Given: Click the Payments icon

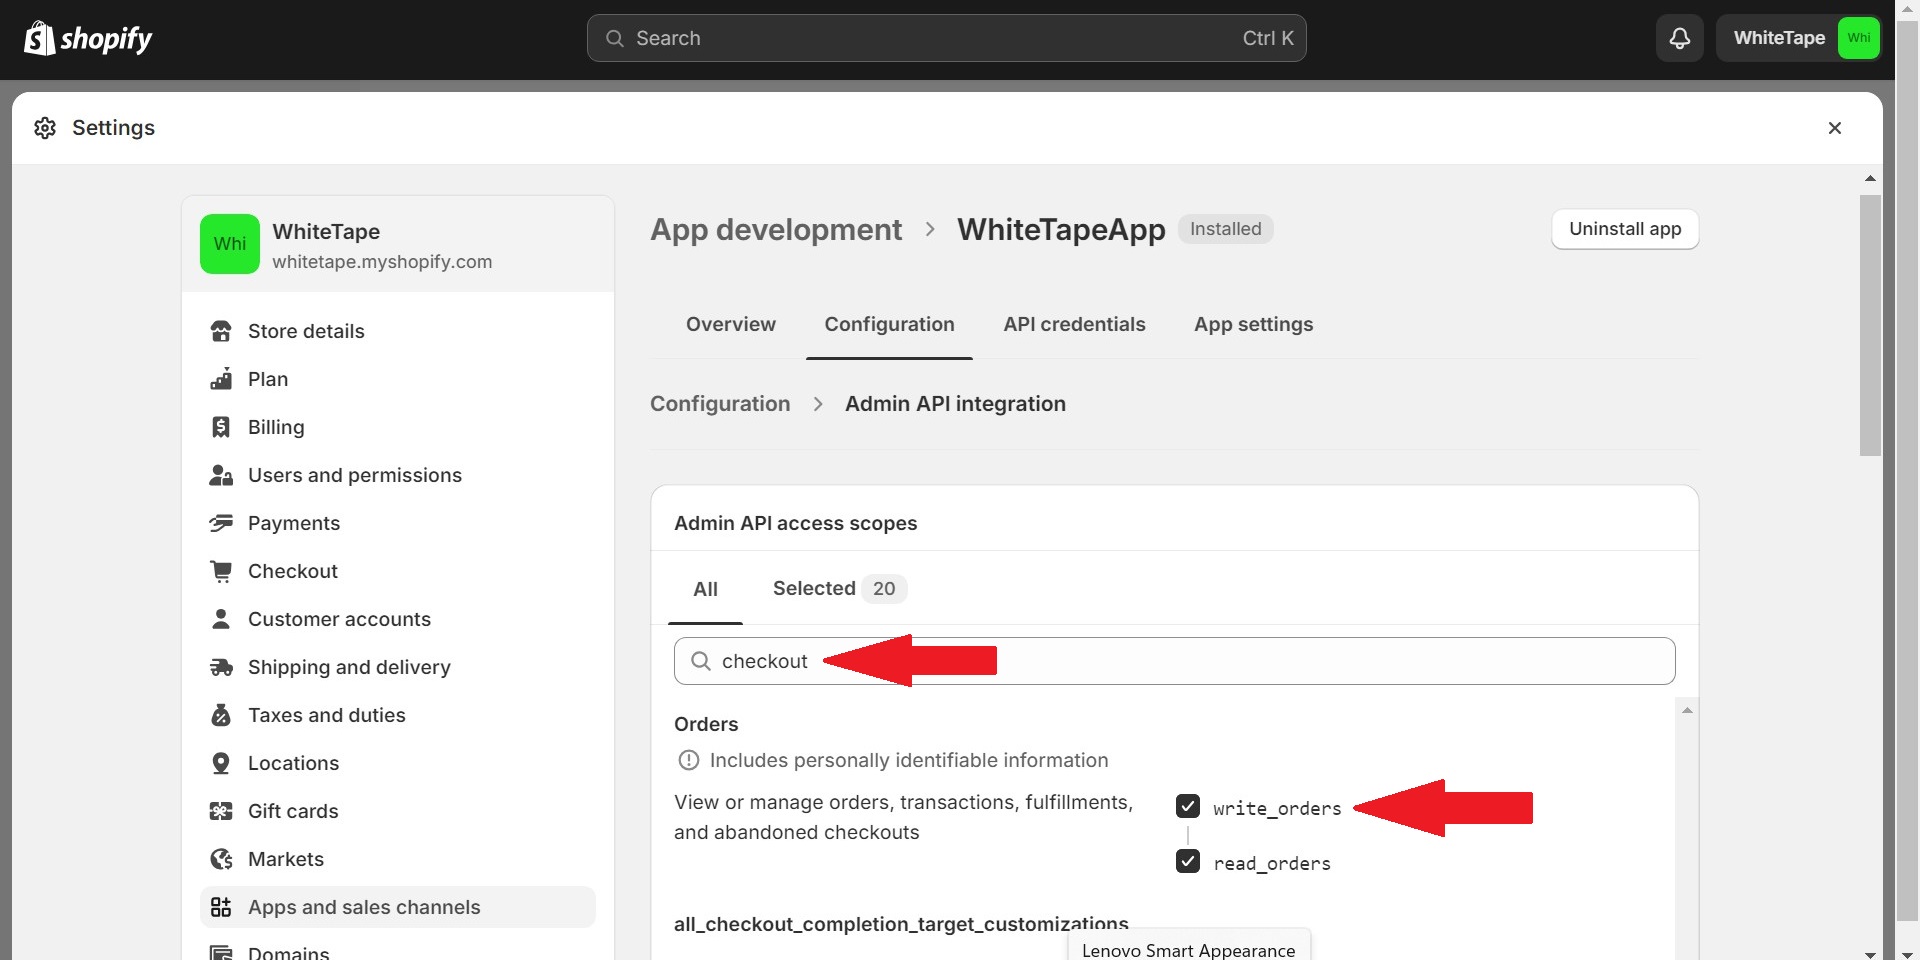Looking at the screenshot, I should tap(221, 523).
